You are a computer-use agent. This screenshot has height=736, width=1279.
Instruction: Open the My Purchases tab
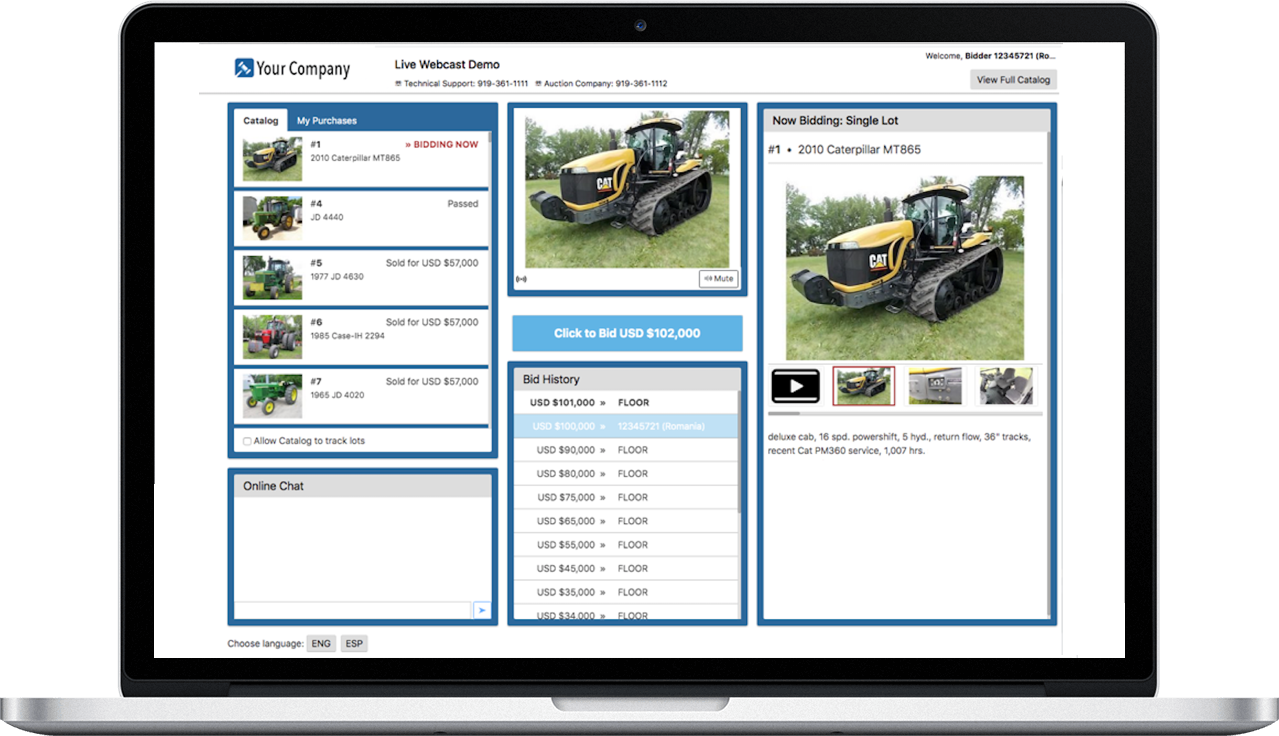click(327, 120)
